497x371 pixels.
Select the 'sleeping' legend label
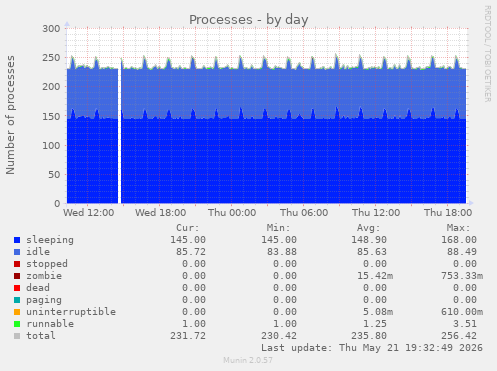[x=50, y=240]
